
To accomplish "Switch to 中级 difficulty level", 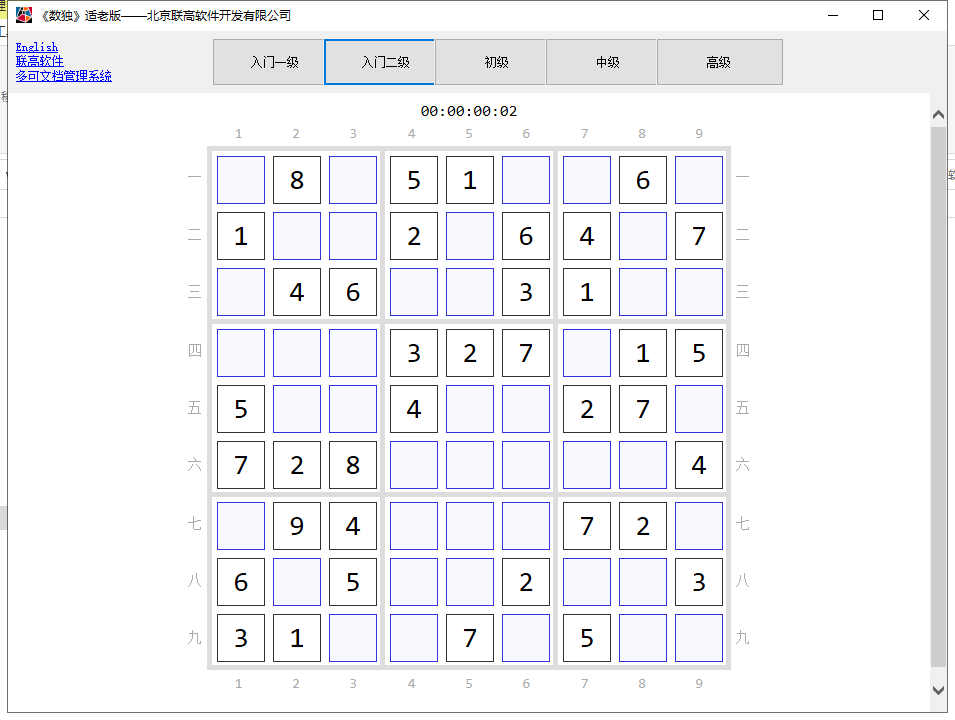I will coord(601,62).
